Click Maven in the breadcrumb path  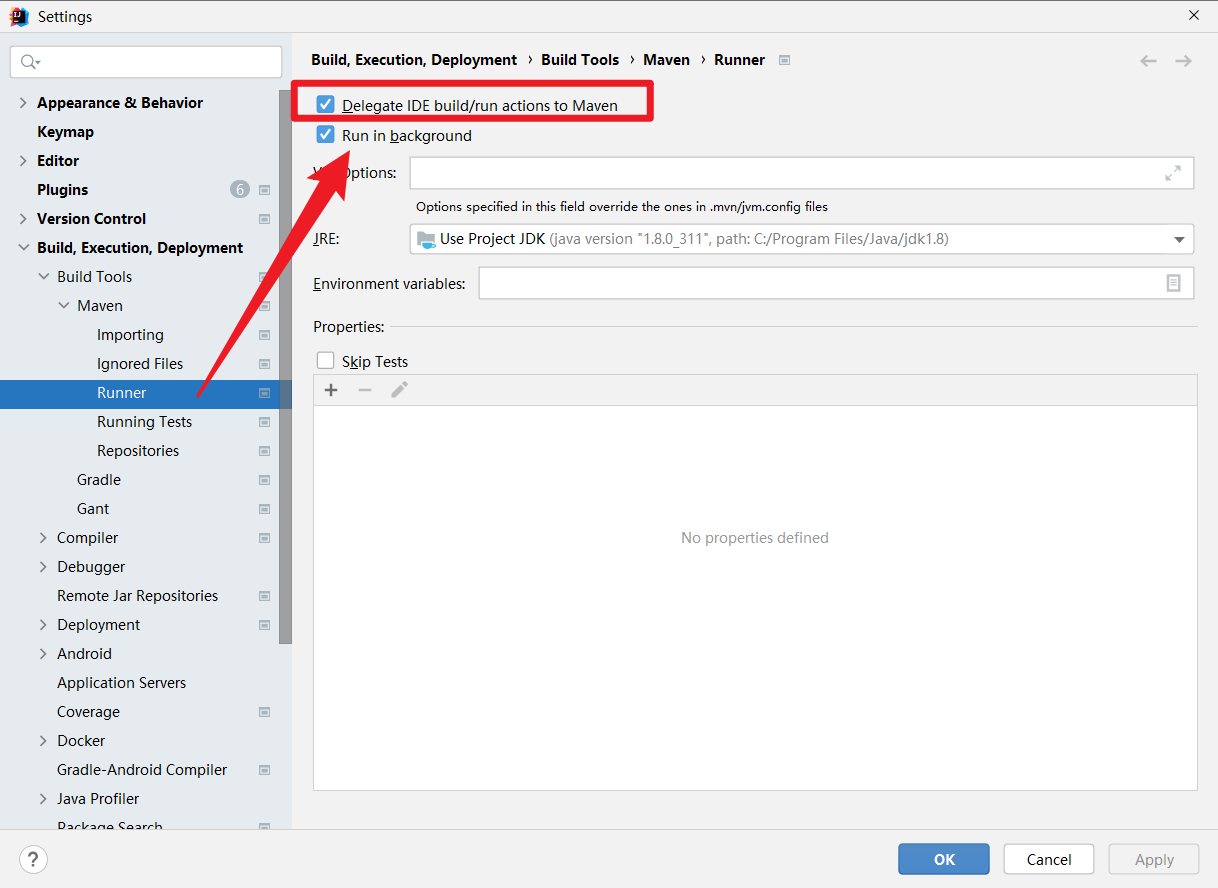(666, 60)
